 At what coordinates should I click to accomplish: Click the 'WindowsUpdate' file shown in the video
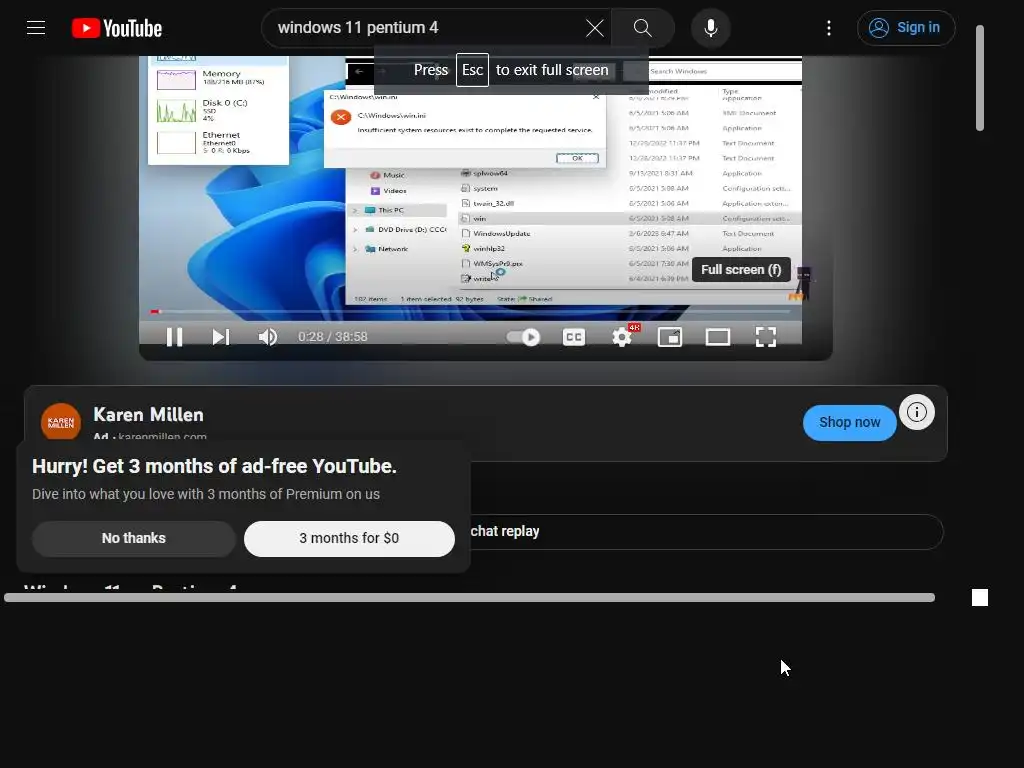(501, 233)
